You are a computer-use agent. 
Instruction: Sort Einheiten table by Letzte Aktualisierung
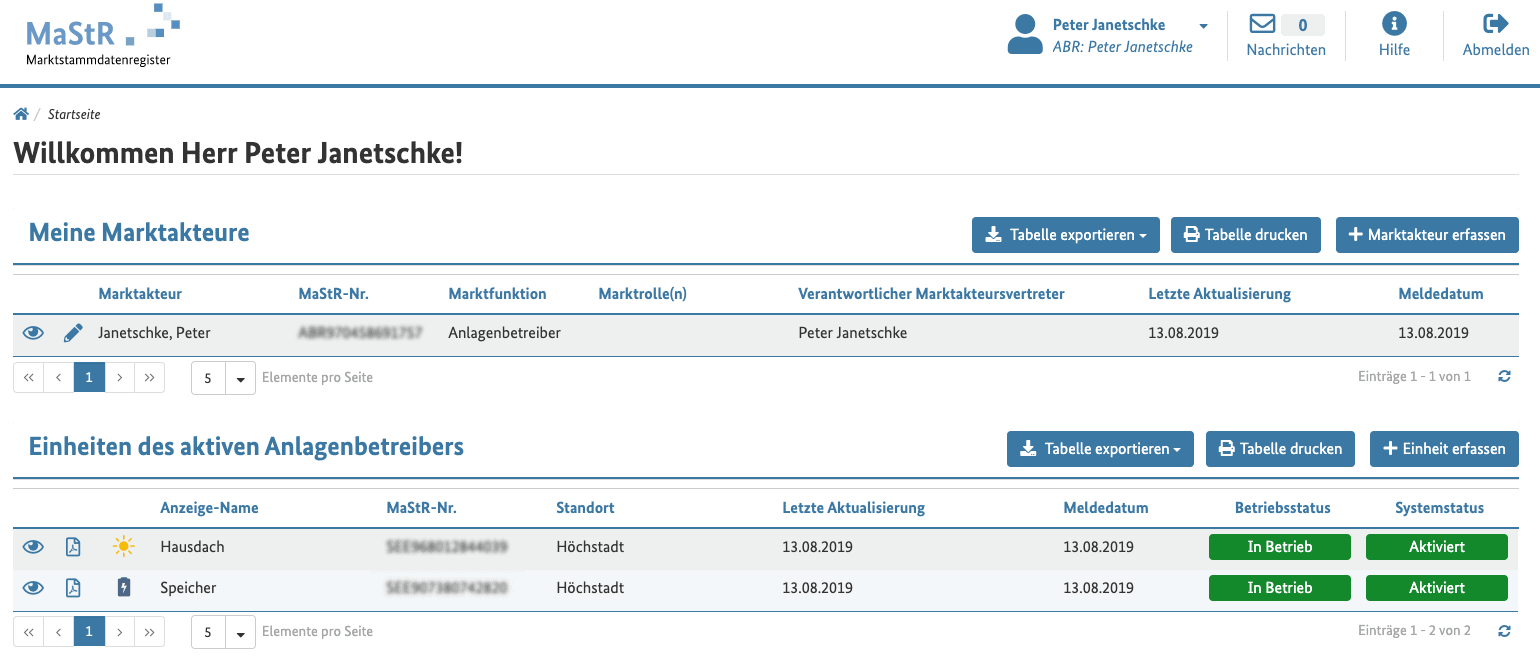point(853,508)
